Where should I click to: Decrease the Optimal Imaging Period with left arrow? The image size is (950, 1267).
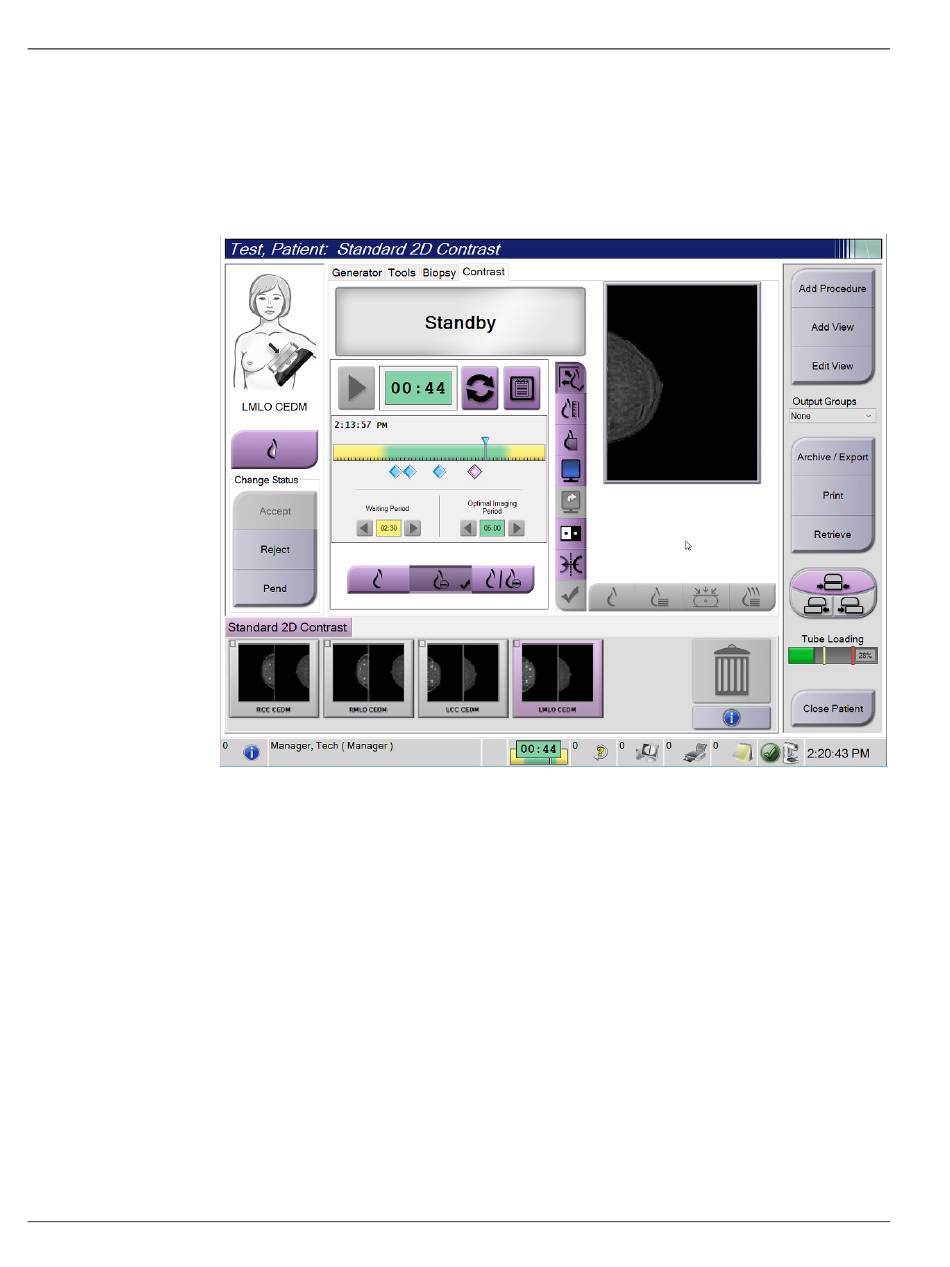(468, 528)
